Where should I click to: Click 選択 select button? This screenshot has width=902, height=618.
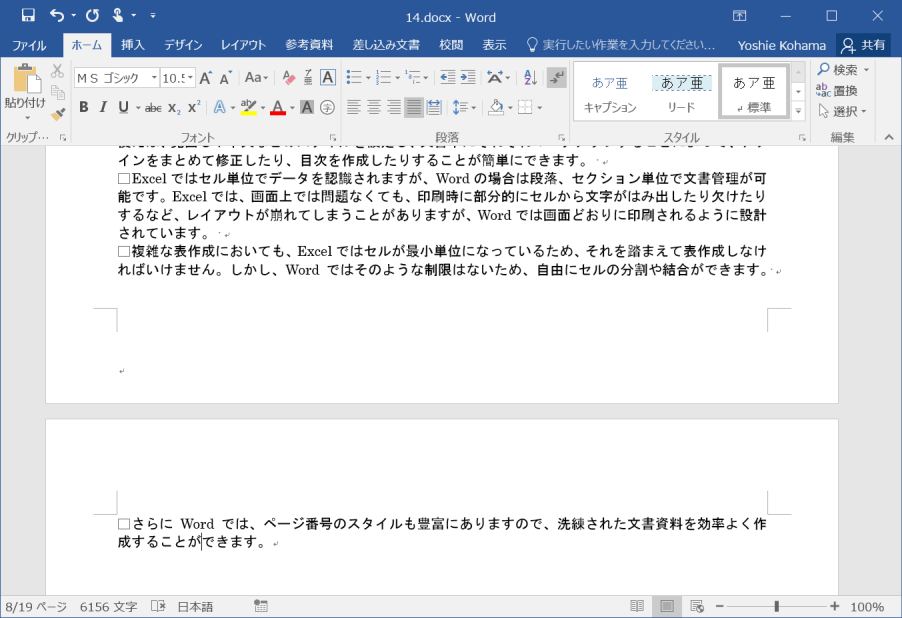[843, 111]
